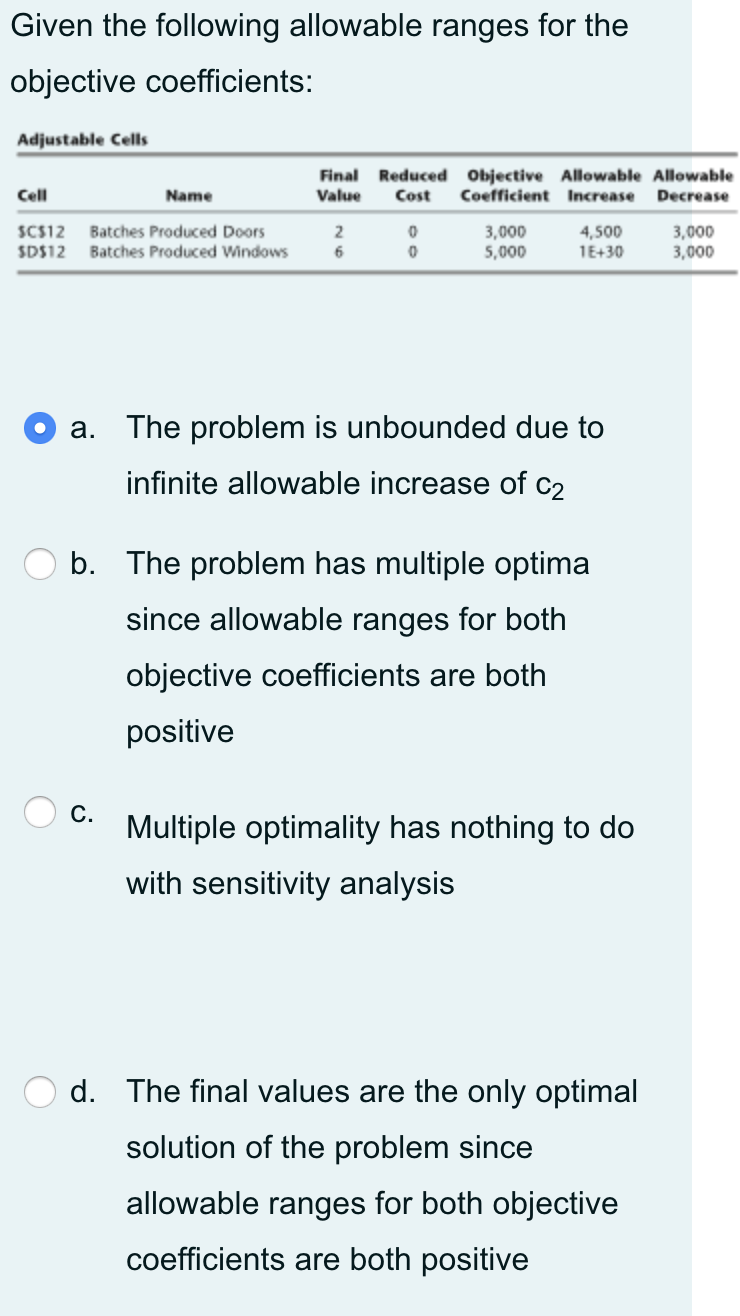Mark option d as the answer
This screenshot has height=1316, width=740.
pyautogui.click(x=40, y=1092)
